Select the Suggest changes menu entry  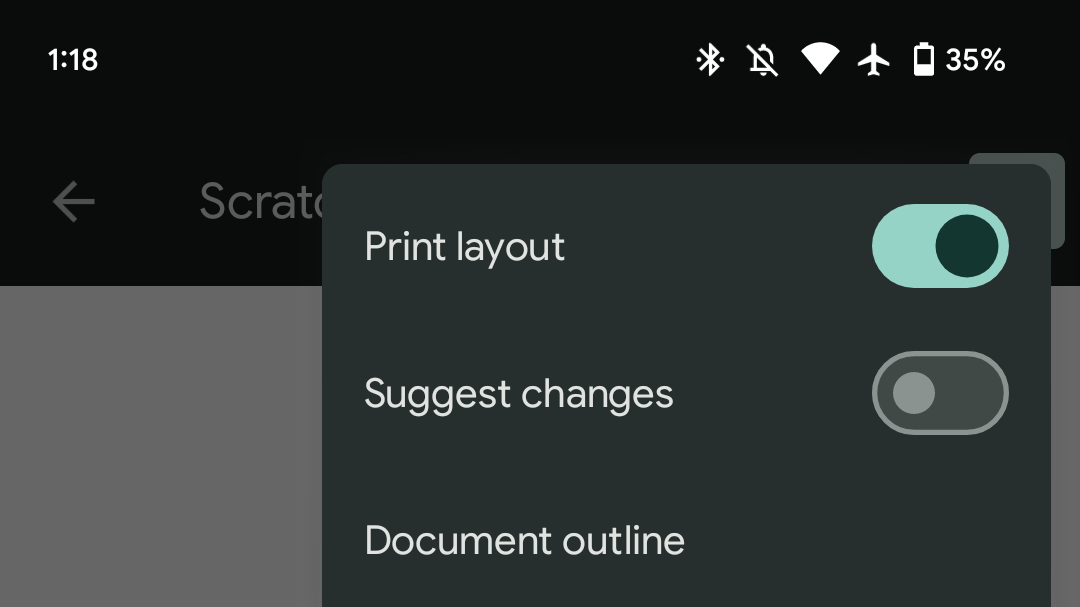[x=518, y=393]
